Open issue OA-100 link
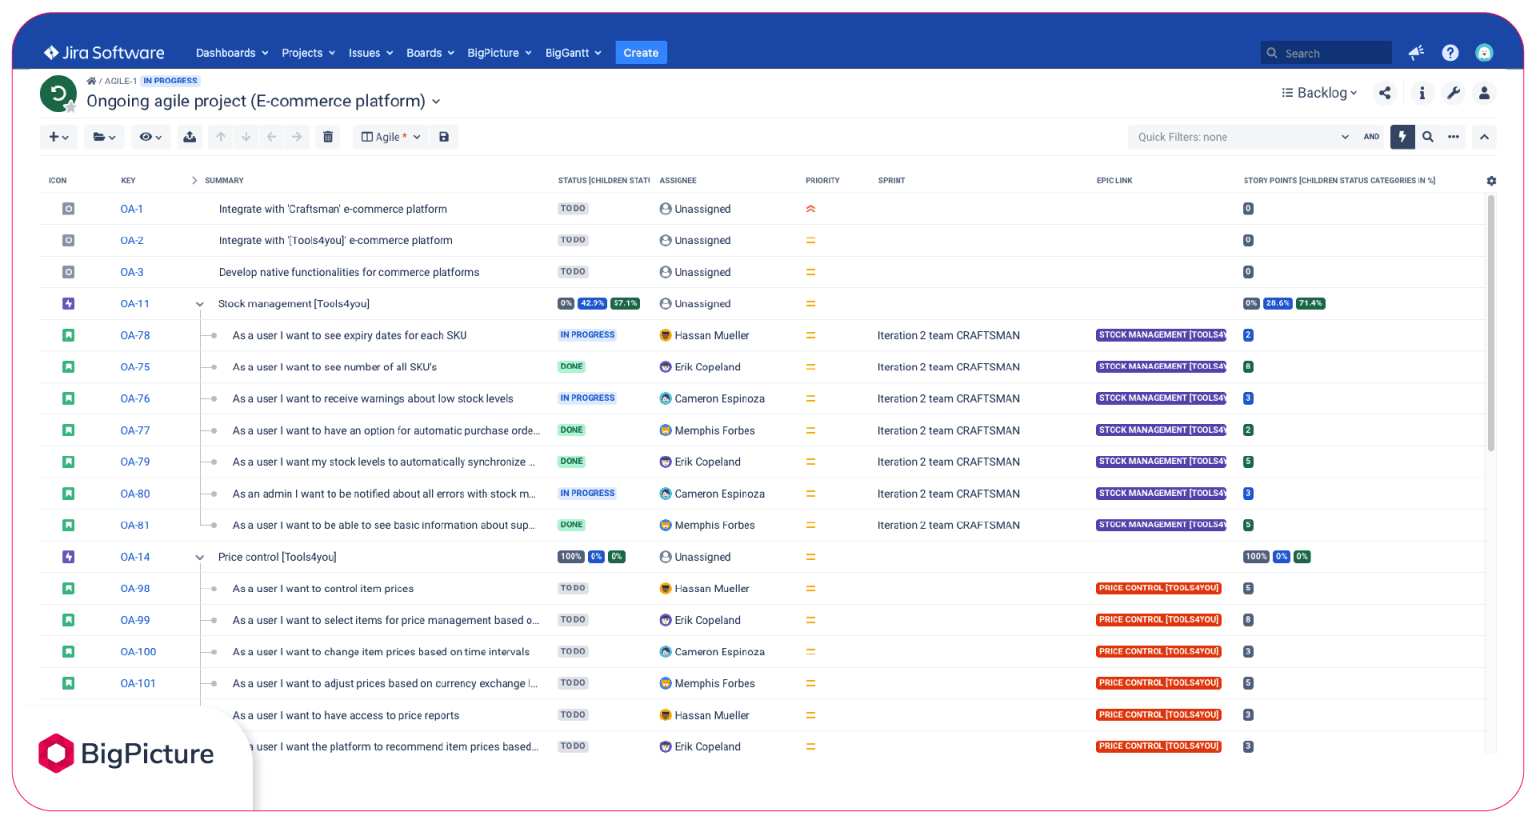Screen dimensions: 1536x832 (x=138, y=652)
